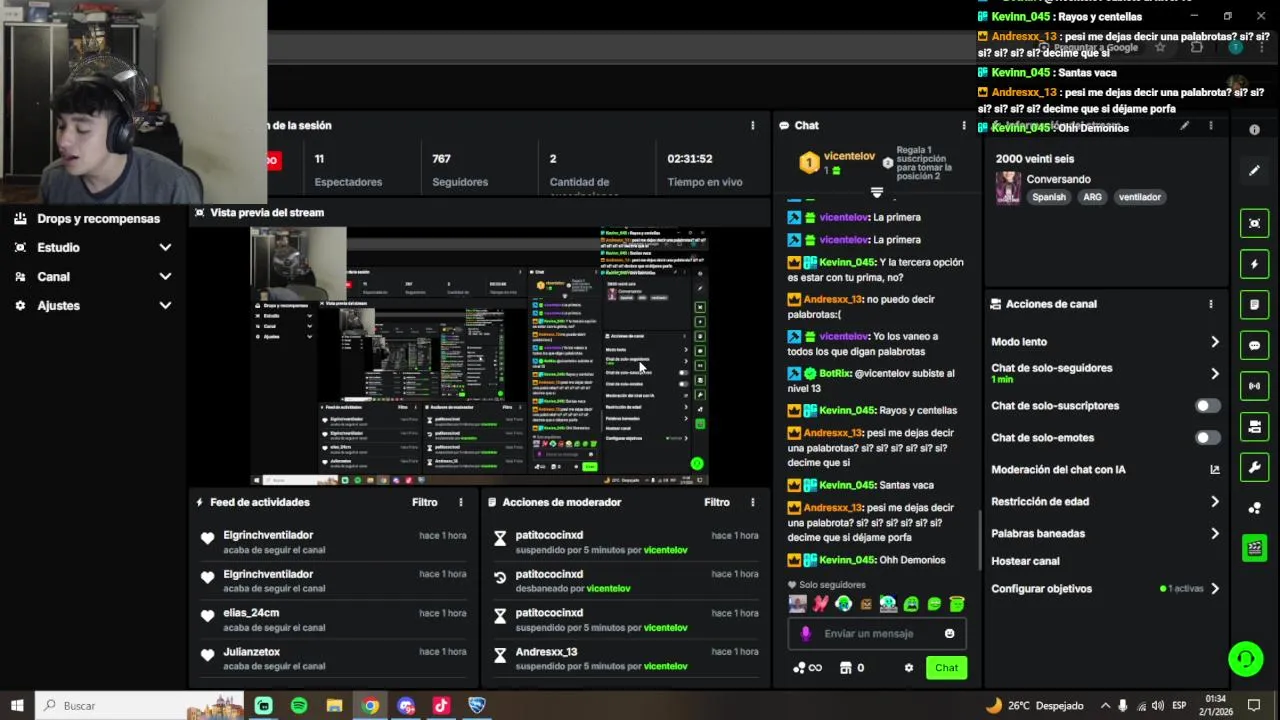The height and width of the screenshot is (720, 1280).
Task: Expand the collapsed chat leaderboard arrow
Action: click(877, 192)
